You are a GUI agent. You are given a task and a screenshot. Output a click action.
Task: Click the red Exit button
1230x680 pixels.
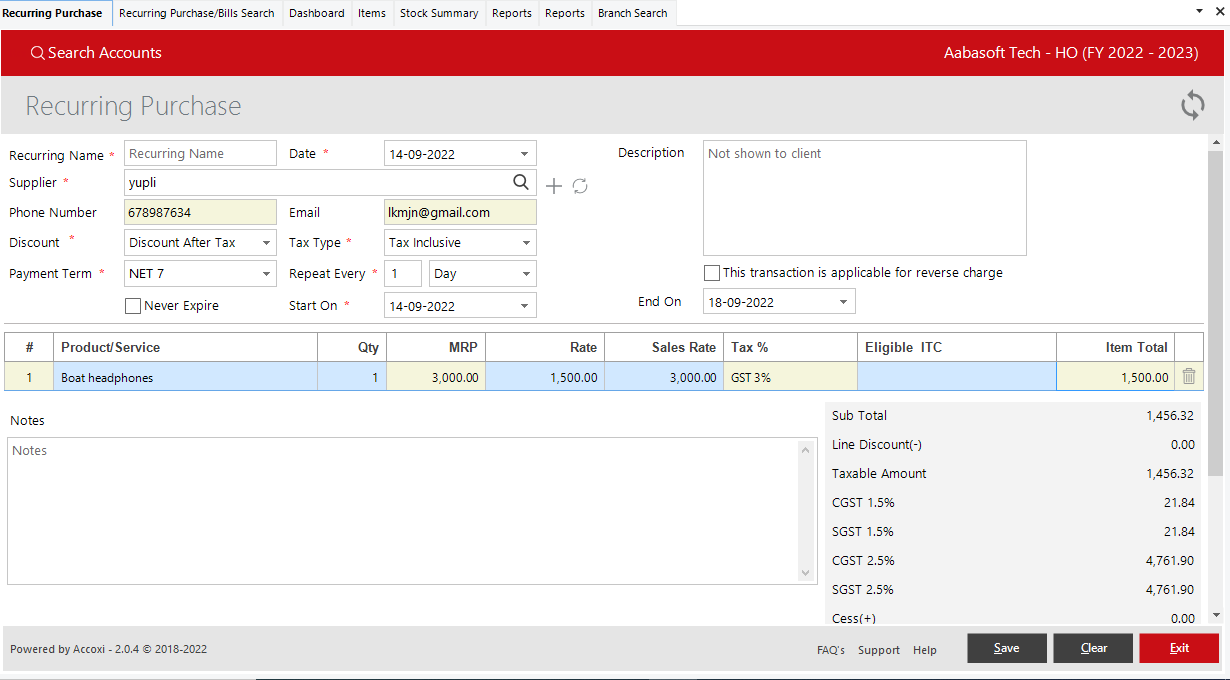pos(1179,648)
